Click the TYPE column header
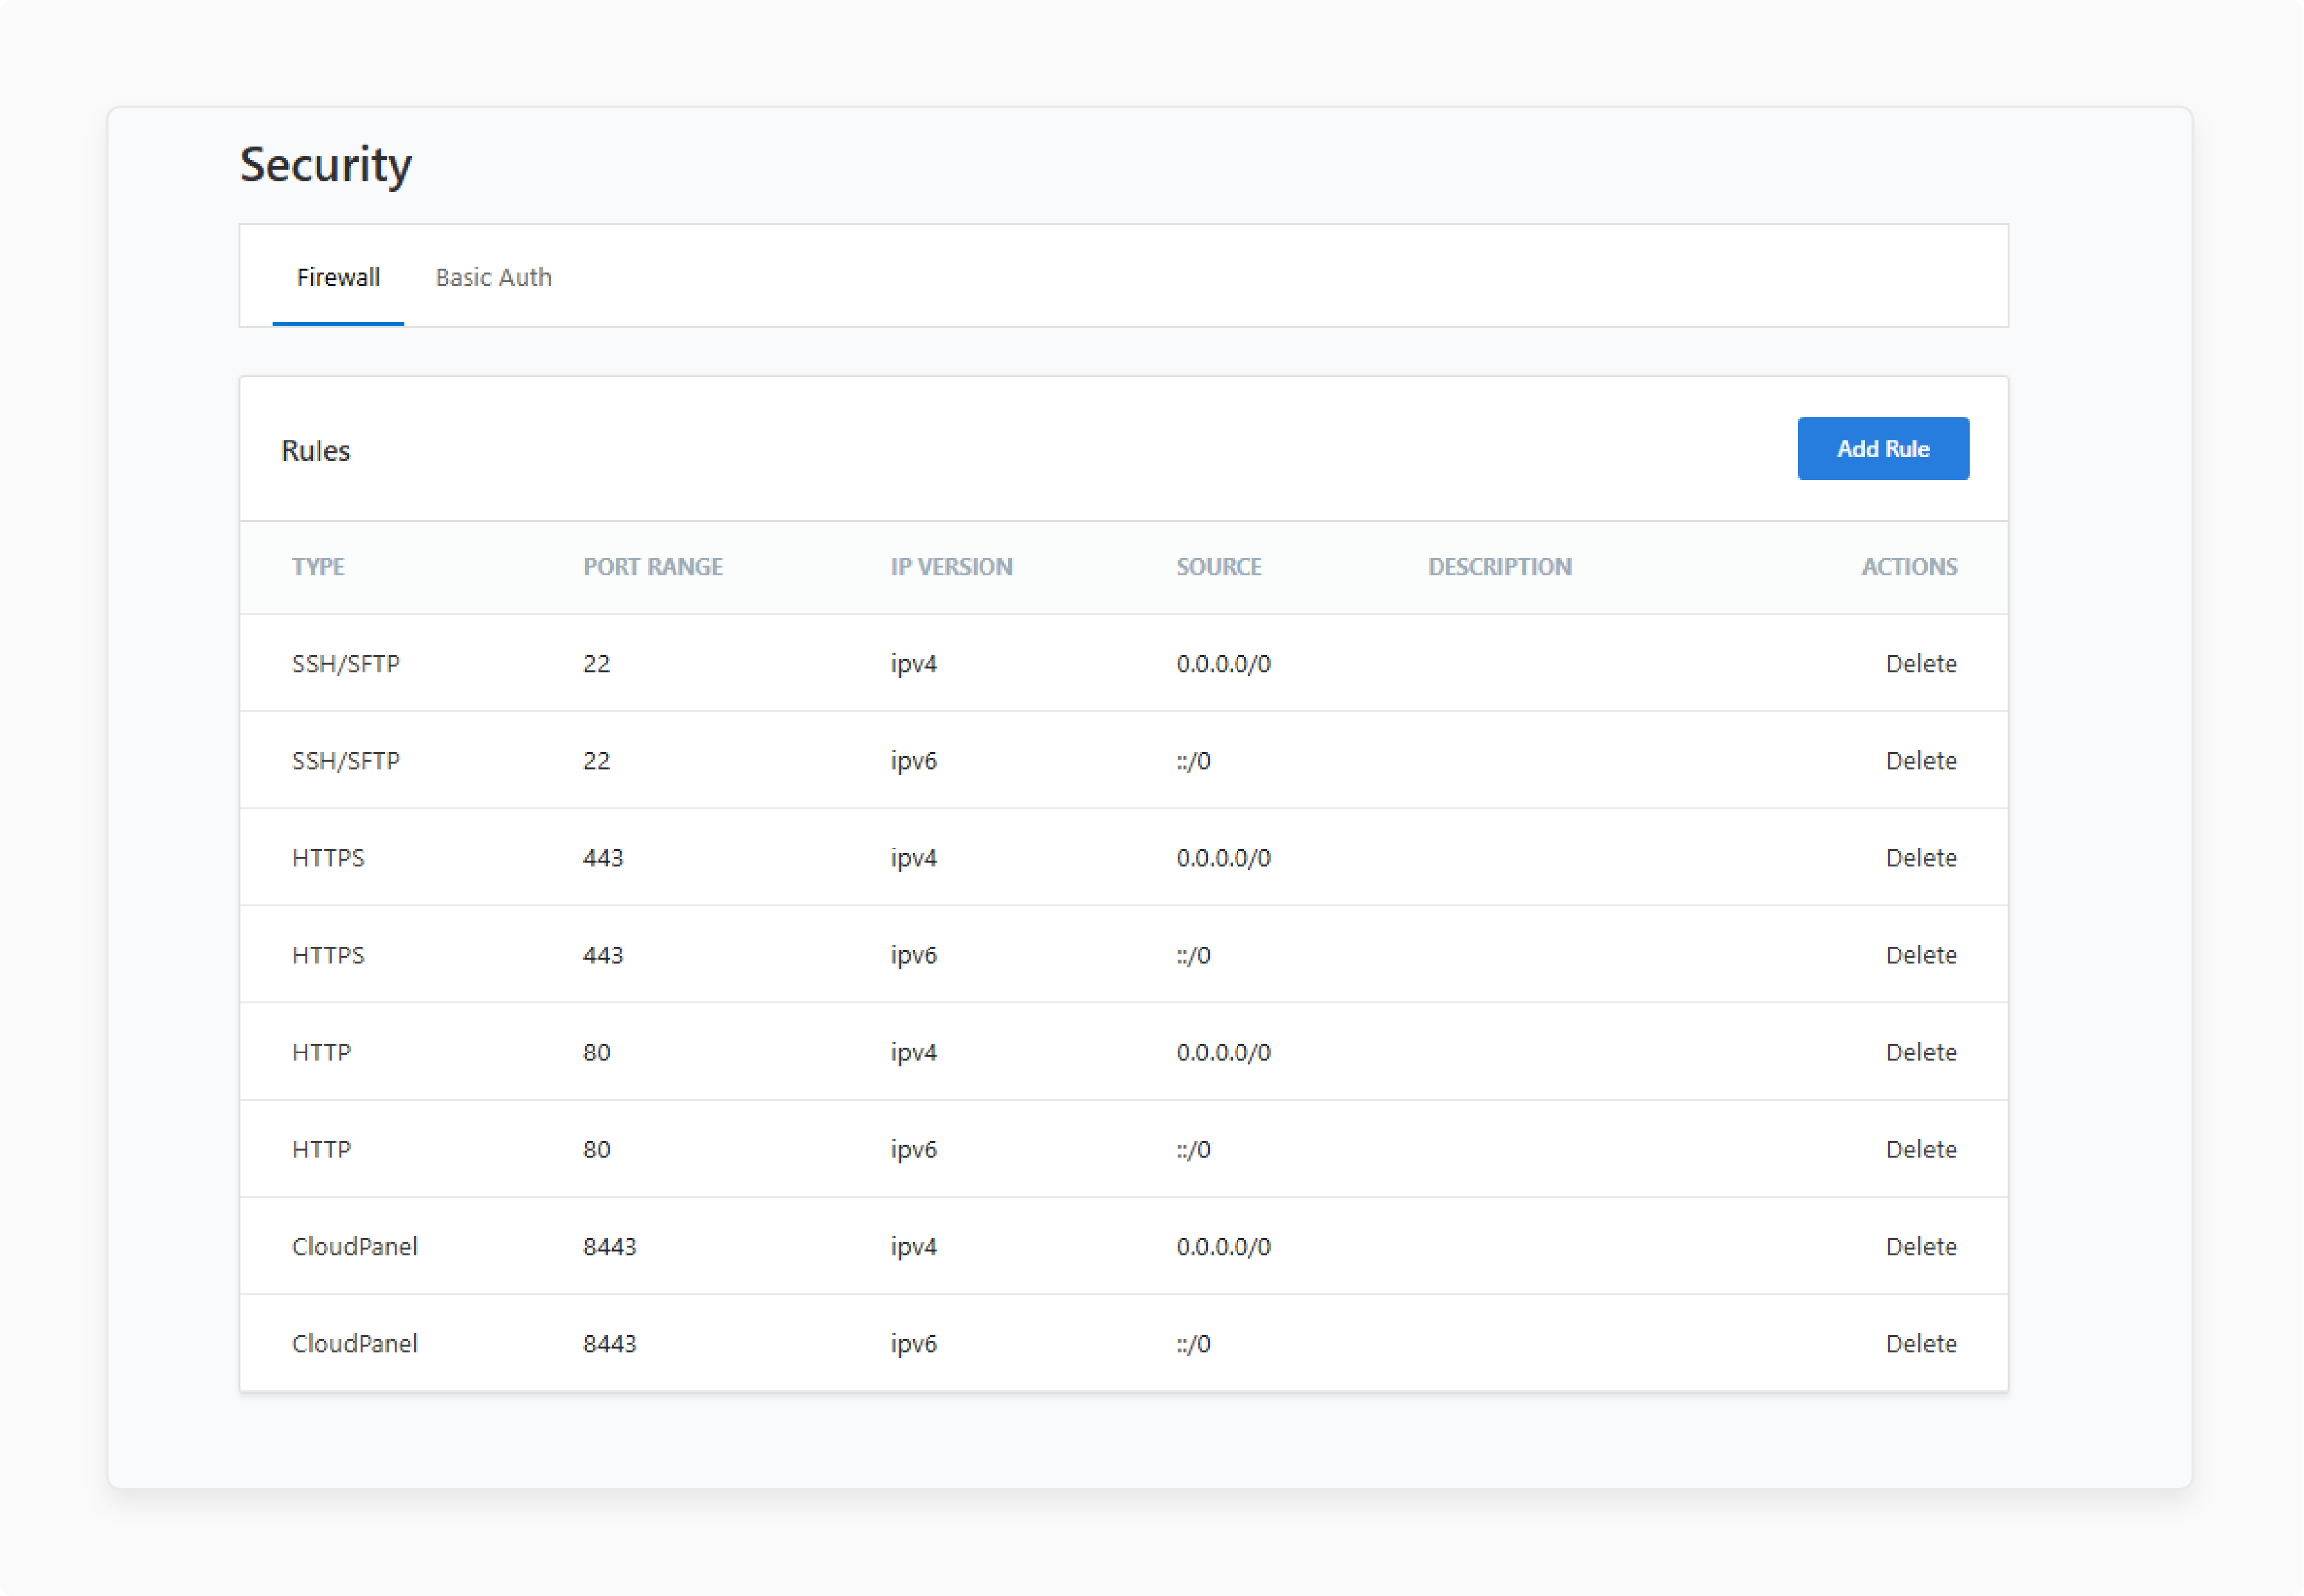Screen dimensions: 2304x1596 point(318,567)
